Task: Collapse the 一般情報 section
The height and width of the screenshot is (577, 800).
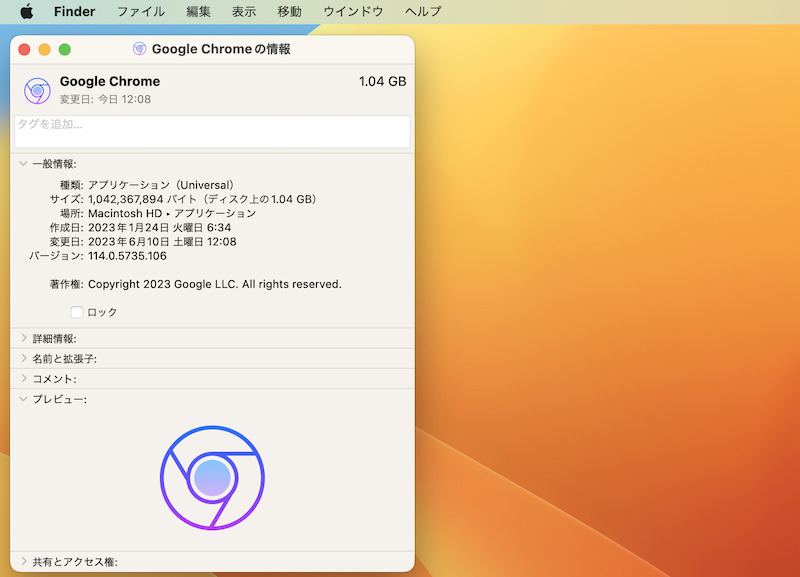Action: 23,164
